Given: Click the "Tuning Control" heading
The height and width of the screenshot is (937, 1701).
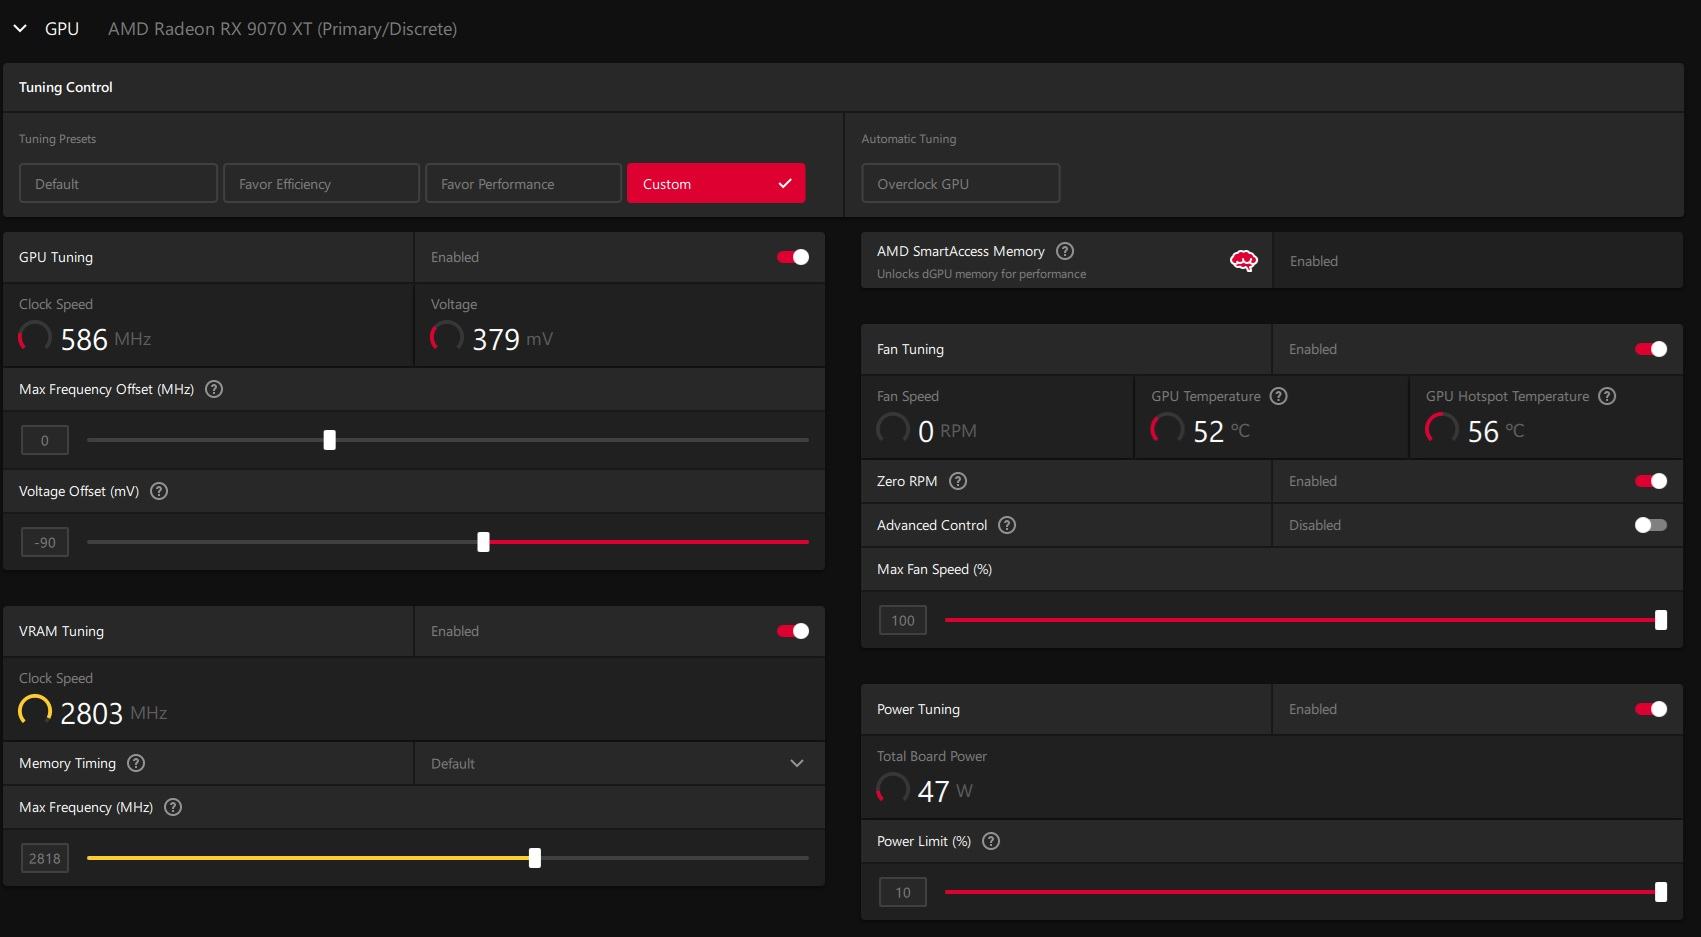Looking at the screenshot, I should click(66, 87).
